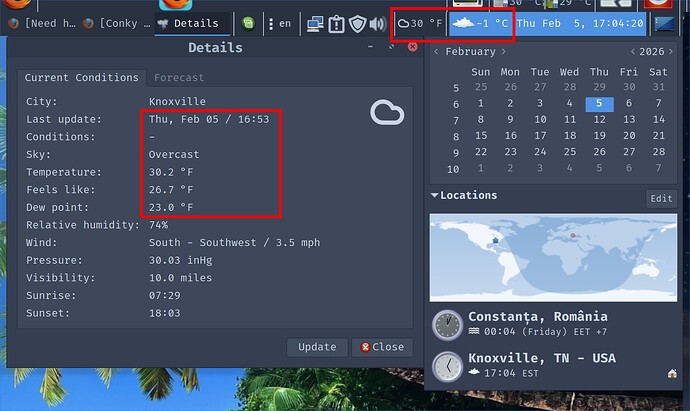Click the sunrise time 07:29
Viewport: 690px width, 411px height.
click(x=165, y=296)
